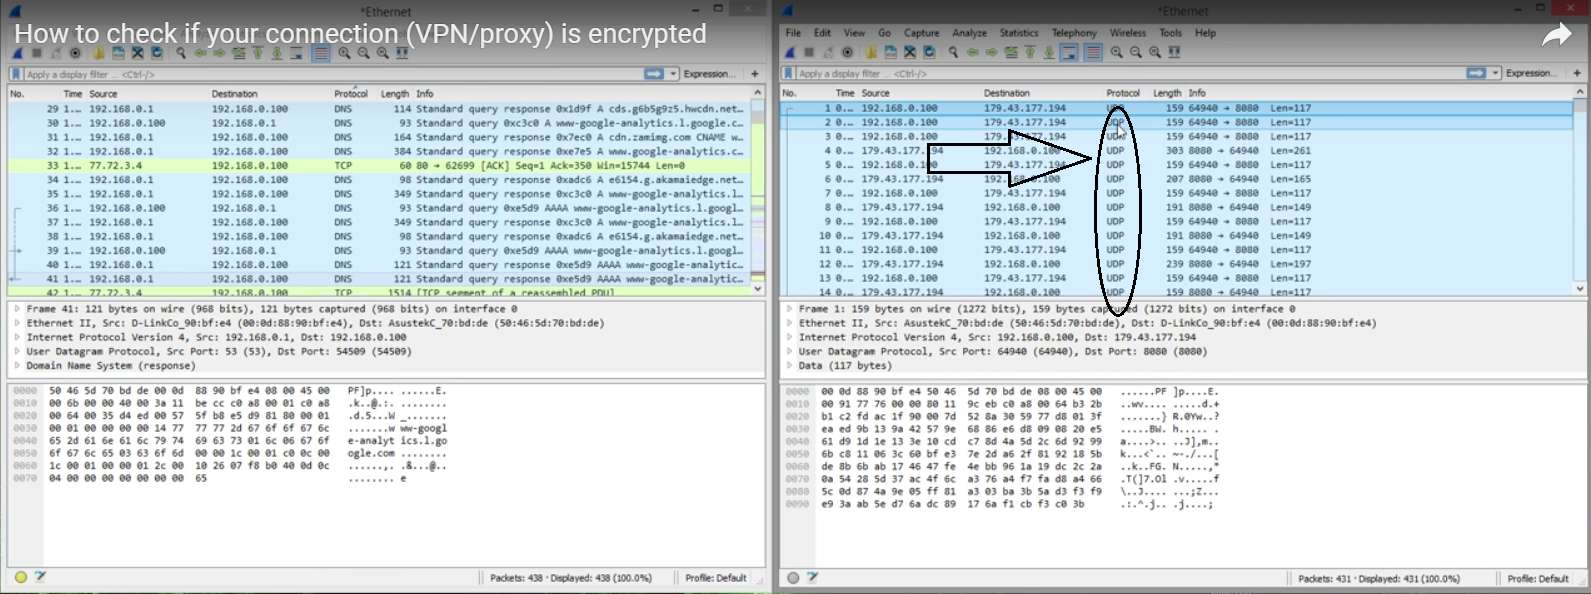Open the Wireless menu
Screen dimensions: 1591x594
(x=1127, y=33)
